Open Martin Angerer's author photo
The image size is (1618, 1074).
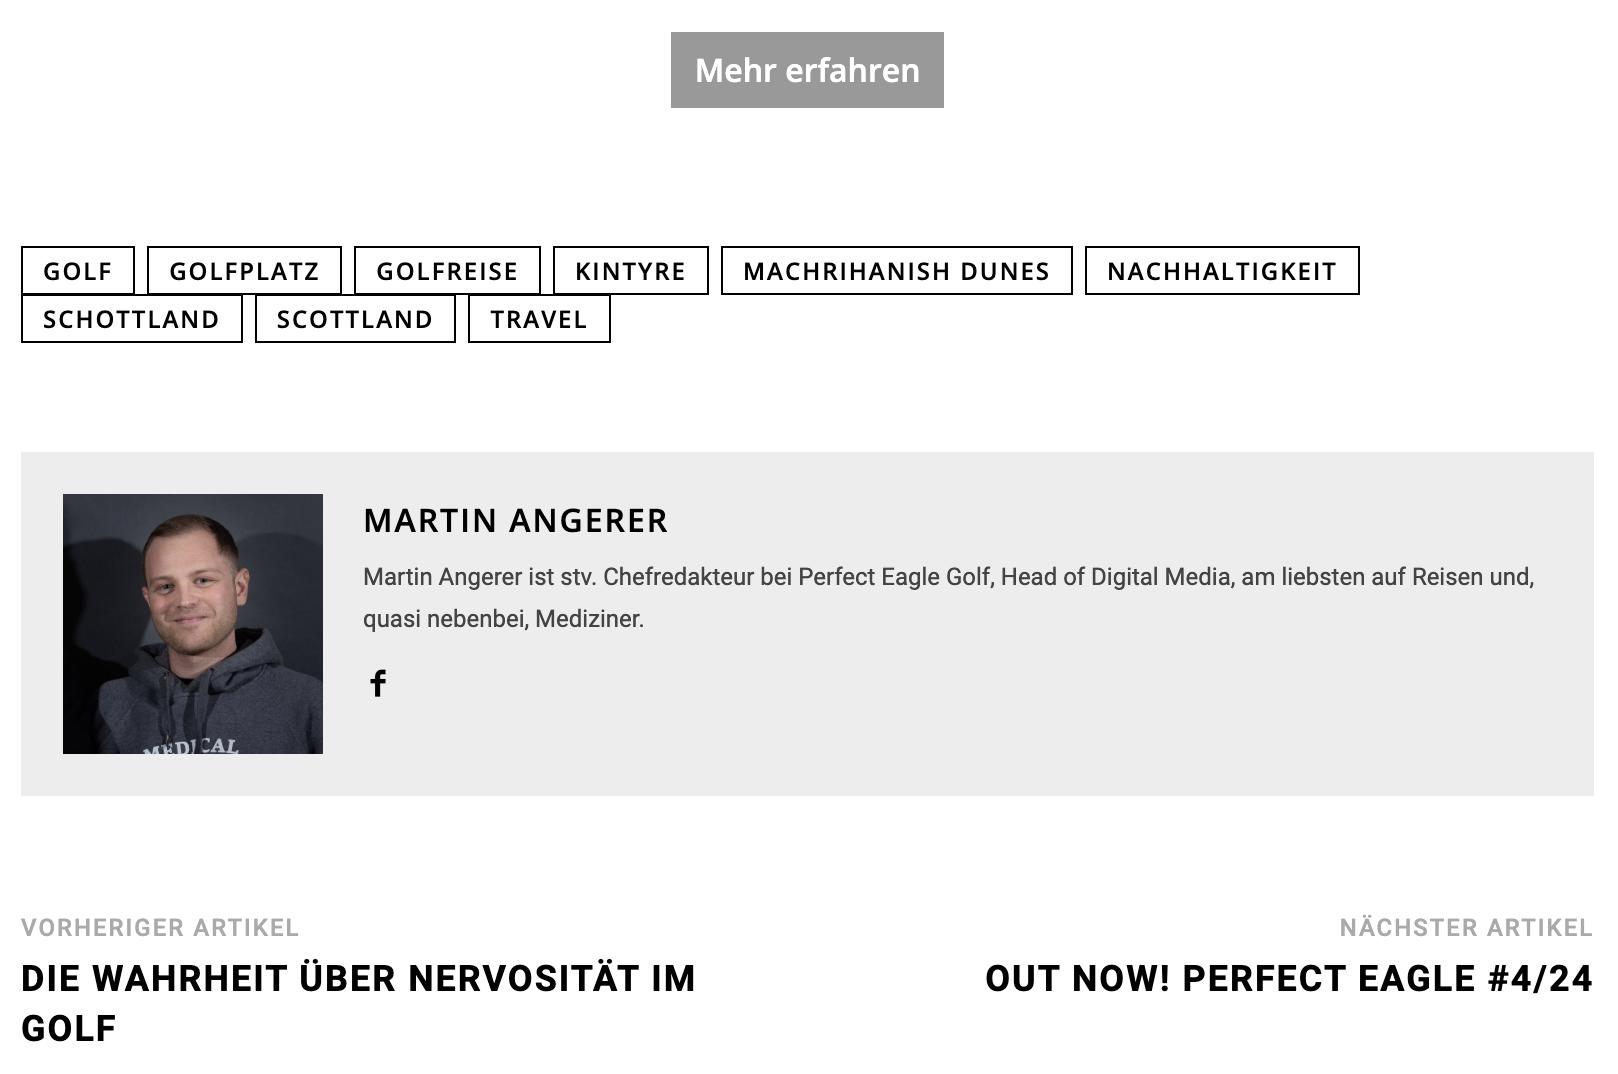click(193, 624)
